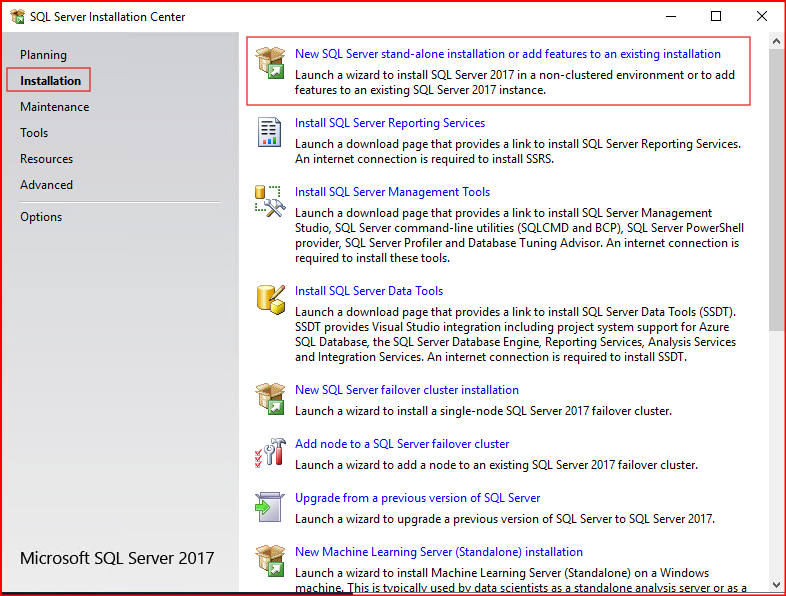Maximize the Installation Center window
The height and width of the screenshot is (596, 786).
(716, 17)
